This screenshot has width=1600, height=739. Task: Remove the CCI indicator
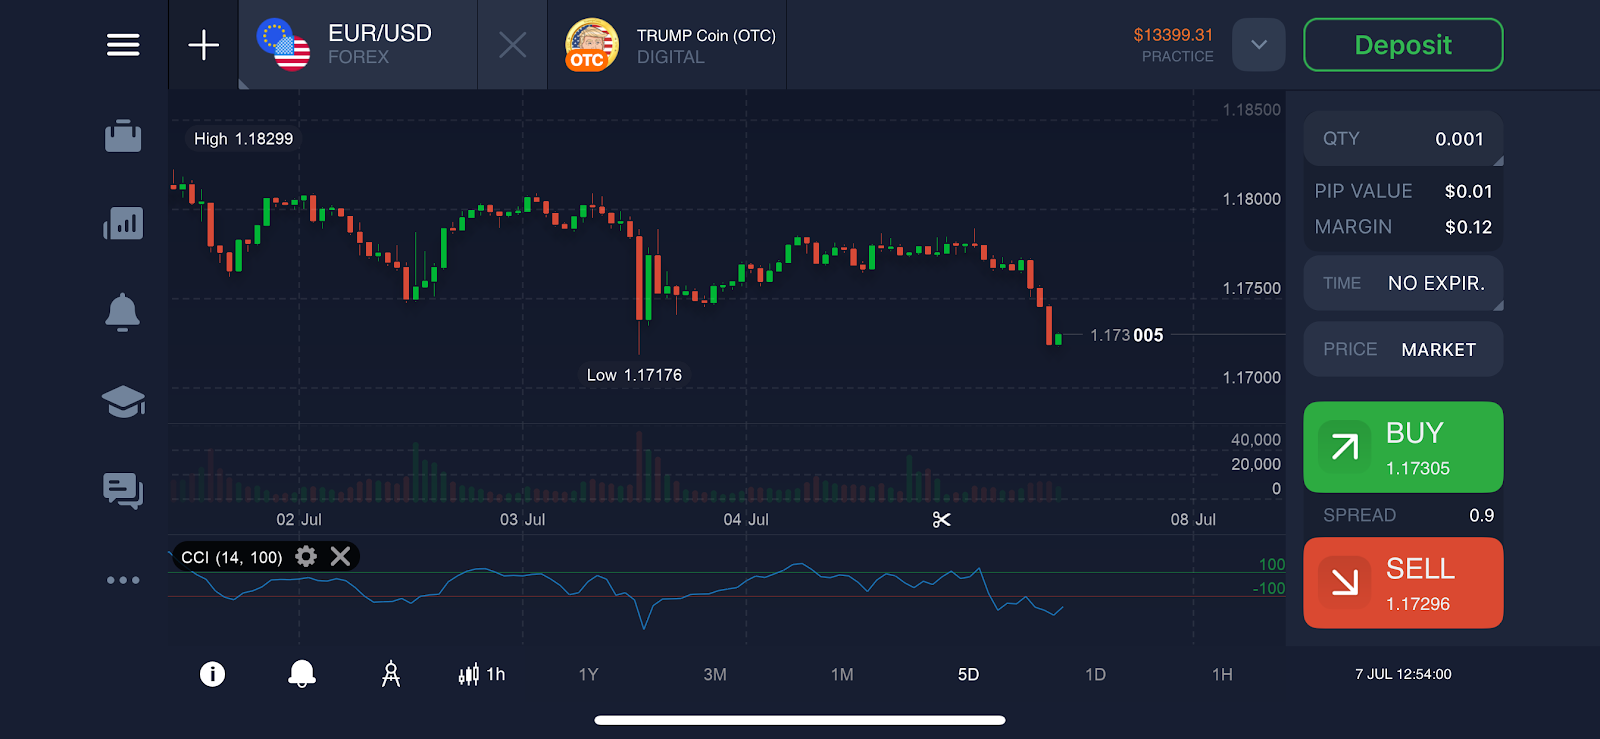(340, 557)
